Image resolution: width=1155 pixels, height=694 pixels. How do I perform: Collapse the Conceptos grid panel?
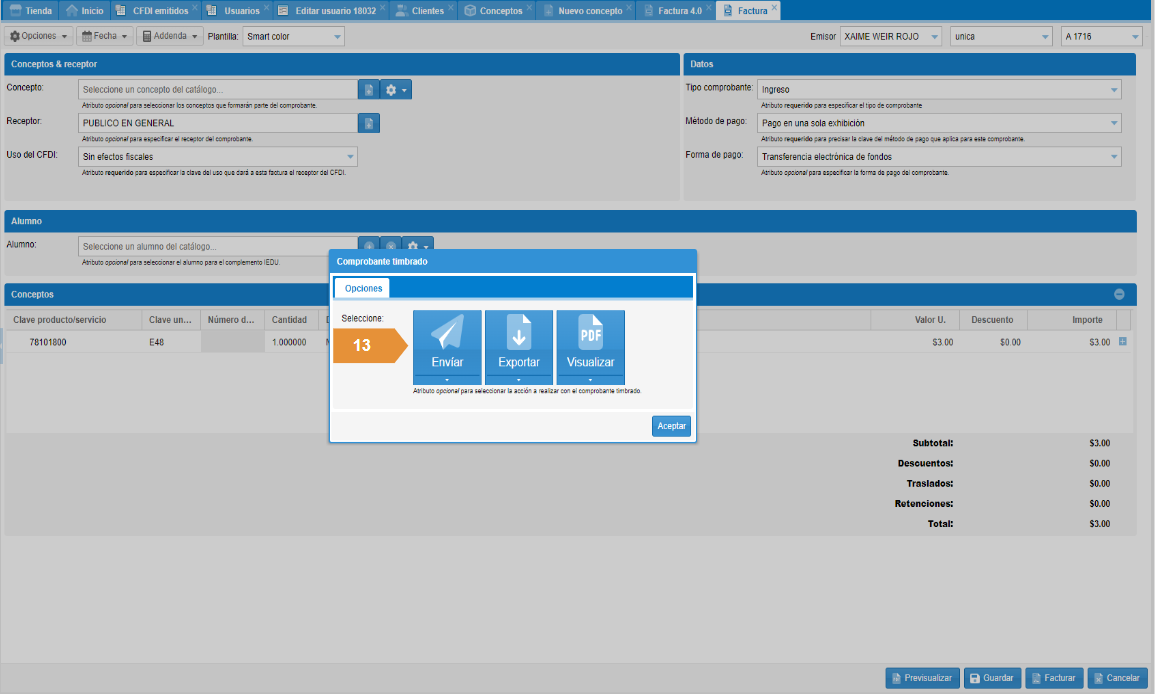[x=1119, y=294]
